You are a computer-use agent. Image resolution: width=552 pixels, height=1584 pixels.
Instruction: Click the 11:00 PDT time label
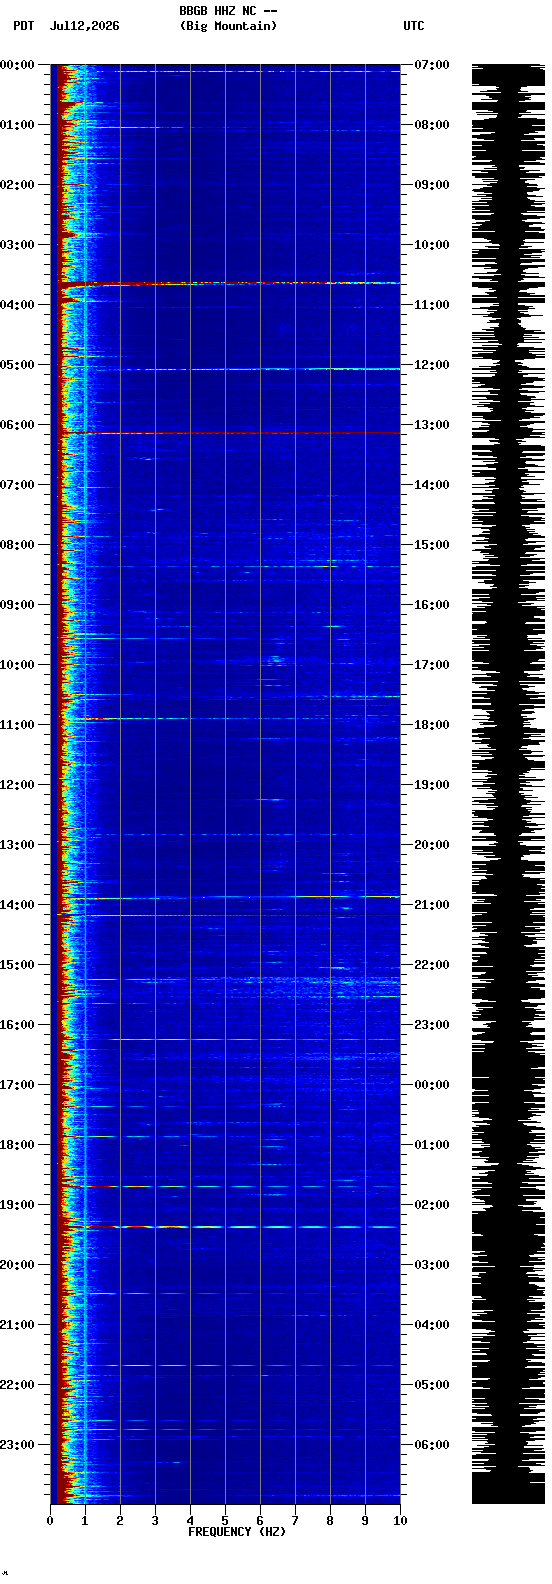coord(17,725)
